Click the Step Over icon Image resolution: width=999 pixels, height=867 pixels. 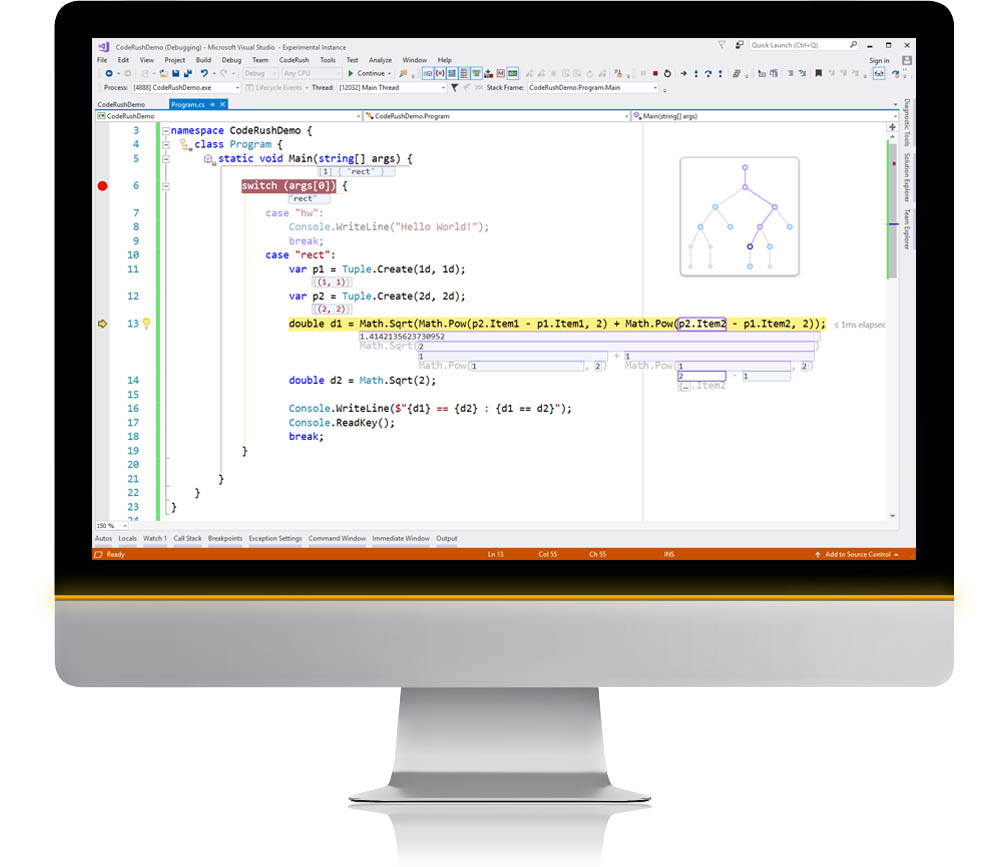pyautogui.click(x=708, y=74)
